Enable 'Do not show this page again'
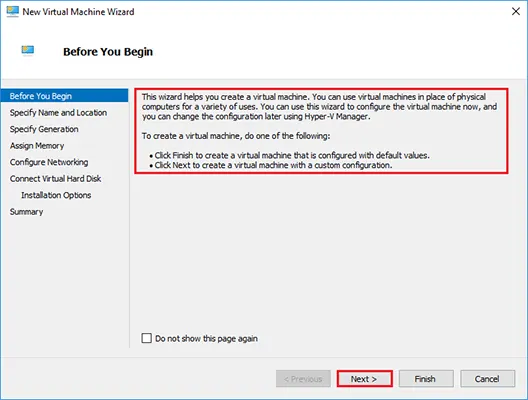528x400 pixels. 146,338
